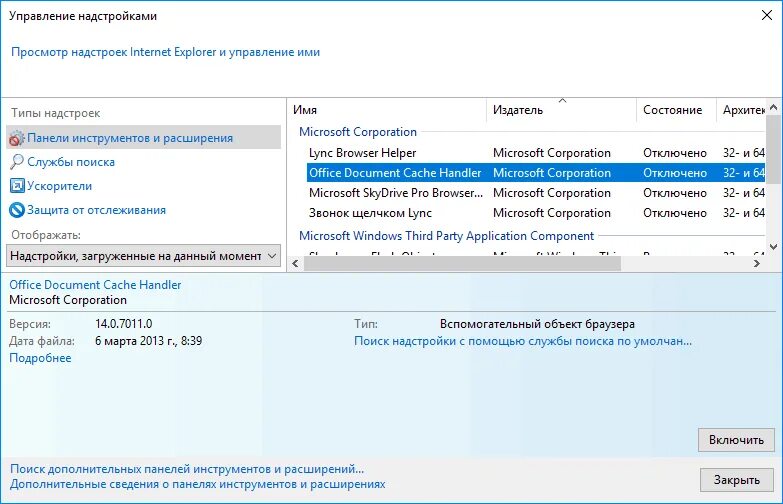Click the partially visible Архитектура column header
This screenshot has width=783, height=504.
(x=742, y=110)
